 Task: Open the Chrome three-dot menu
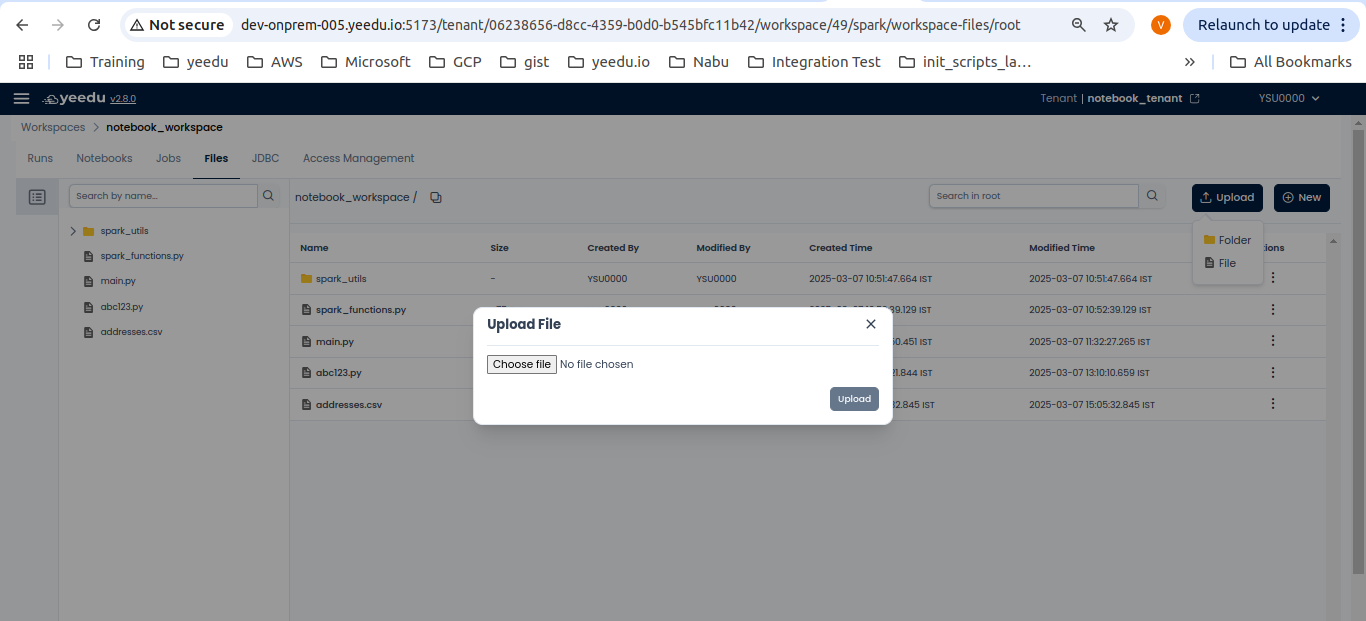click(x=1343, y=25)
